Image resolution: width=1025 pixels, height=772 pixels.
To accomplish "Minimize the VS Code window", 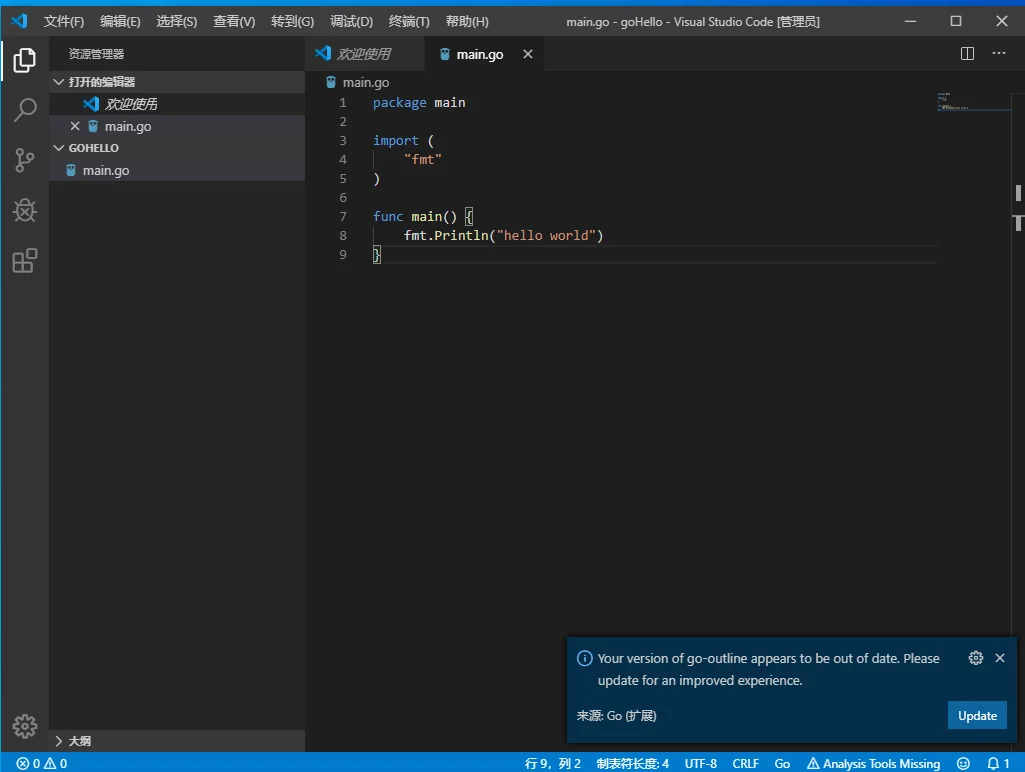I will tap(910, 21).
